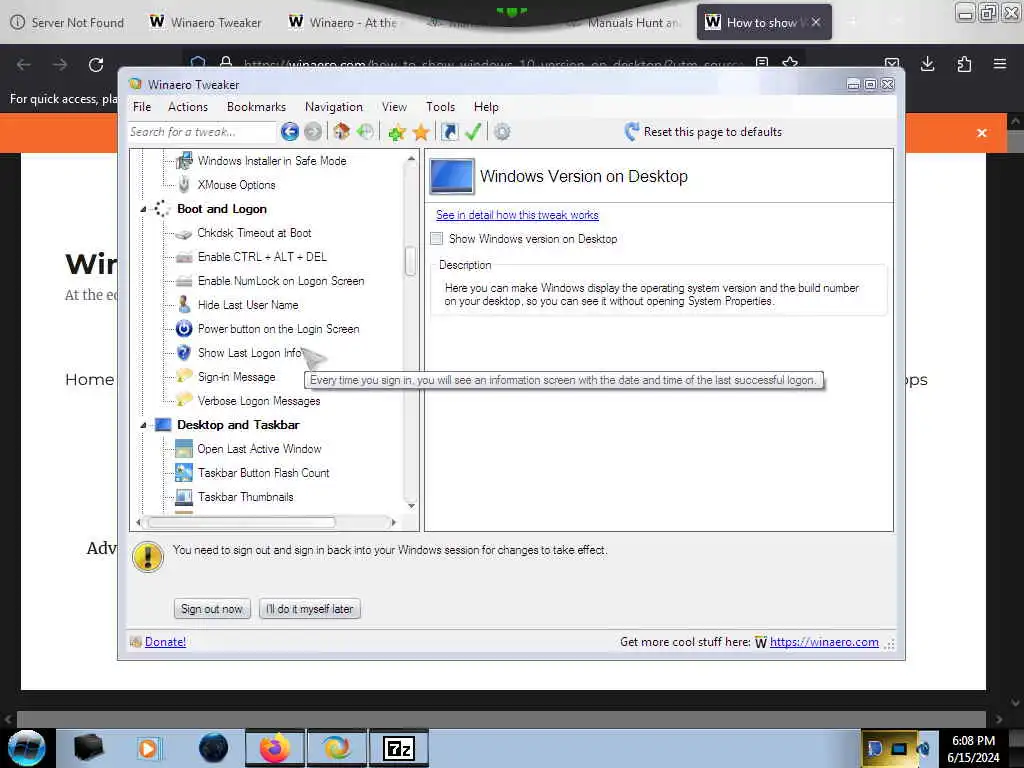The image size is (1024, 768).
Task: Click the green checkmark toolbar icon
Action: click(473, 132)
